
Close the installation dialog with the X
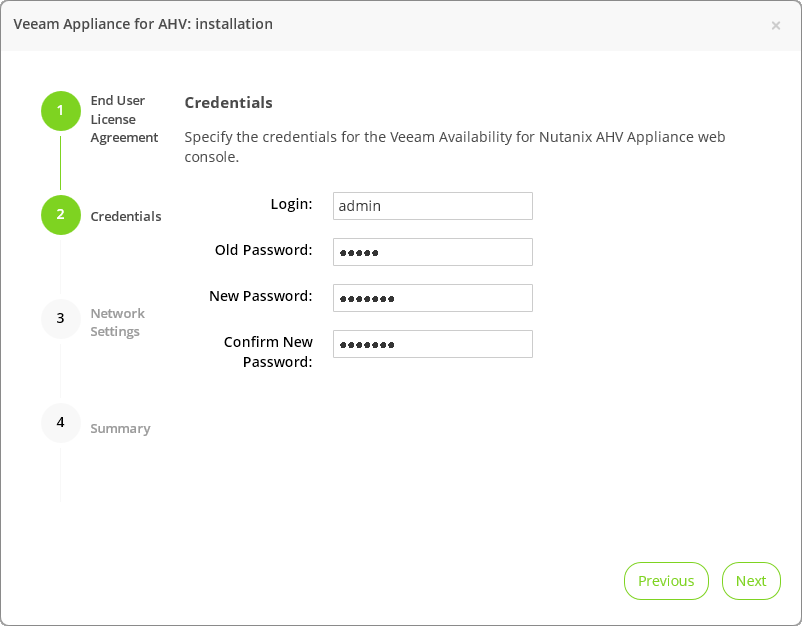(x=776, y=25)
